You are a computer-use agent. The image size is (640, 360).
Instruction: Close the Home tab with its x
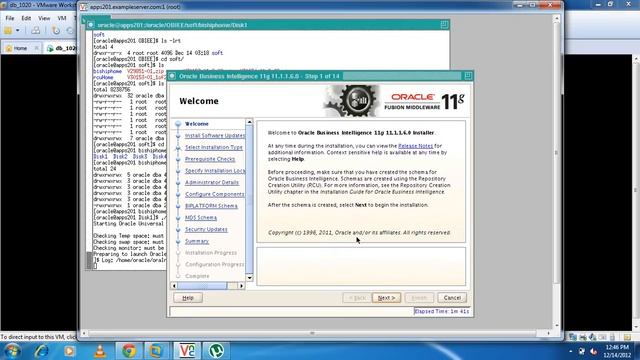coord(36,48)
